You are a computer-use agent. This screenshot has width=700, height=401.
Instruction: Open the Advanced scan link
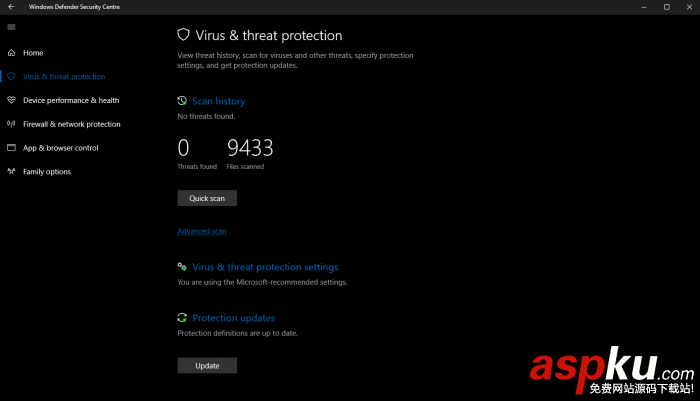point(202,231)
